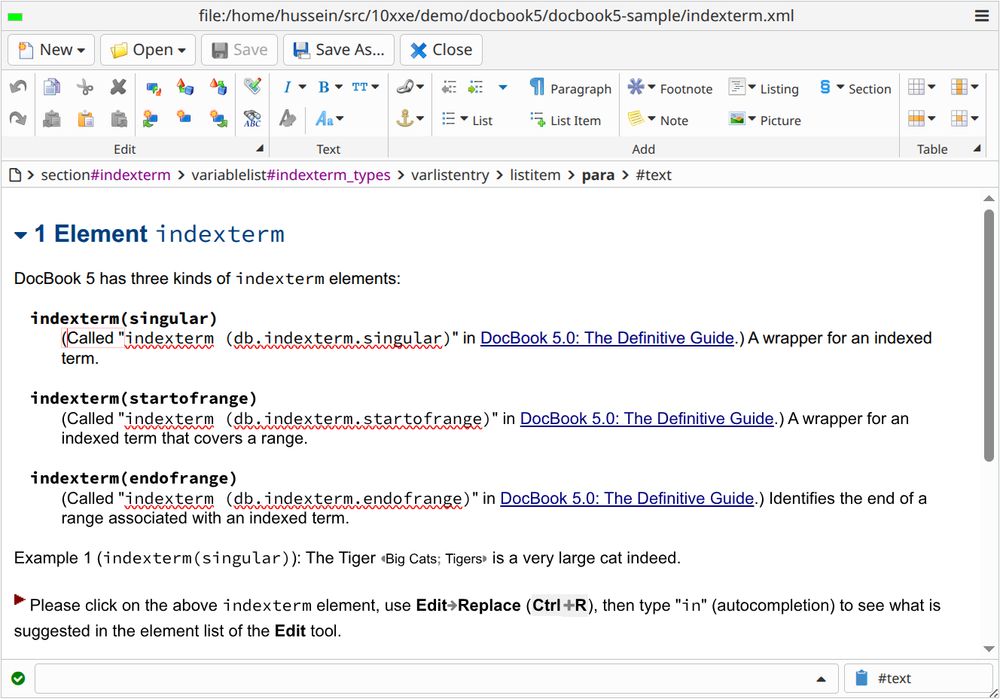
Task: Select section#indexterm in the node path
Action: (106, 175)
